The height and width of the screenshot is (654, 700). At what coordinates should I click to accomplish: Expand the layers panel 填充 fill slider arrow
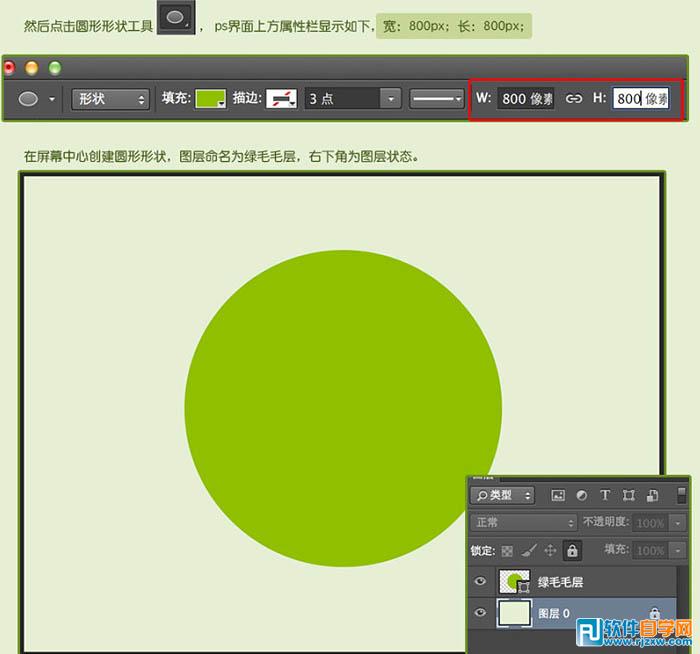[x=678, y=550]
